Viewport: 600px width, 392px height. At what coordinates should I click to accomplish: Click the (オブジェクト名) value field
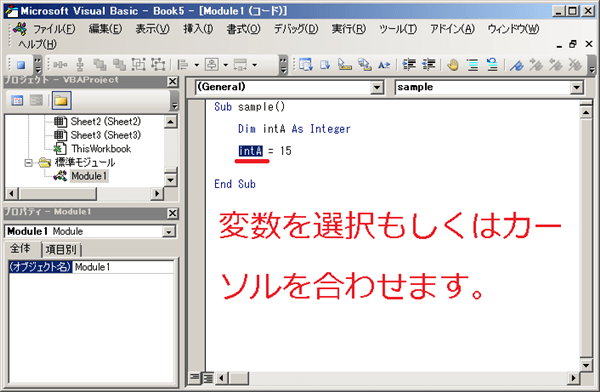pos(123,267)
